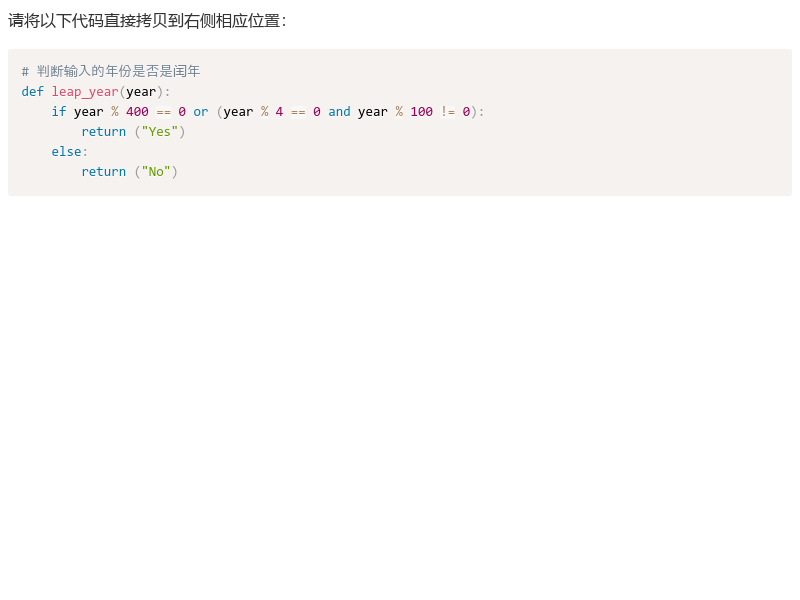Click the (year) parameter in the def line
This screenshot has height=600, width=800.
(141, 92)
